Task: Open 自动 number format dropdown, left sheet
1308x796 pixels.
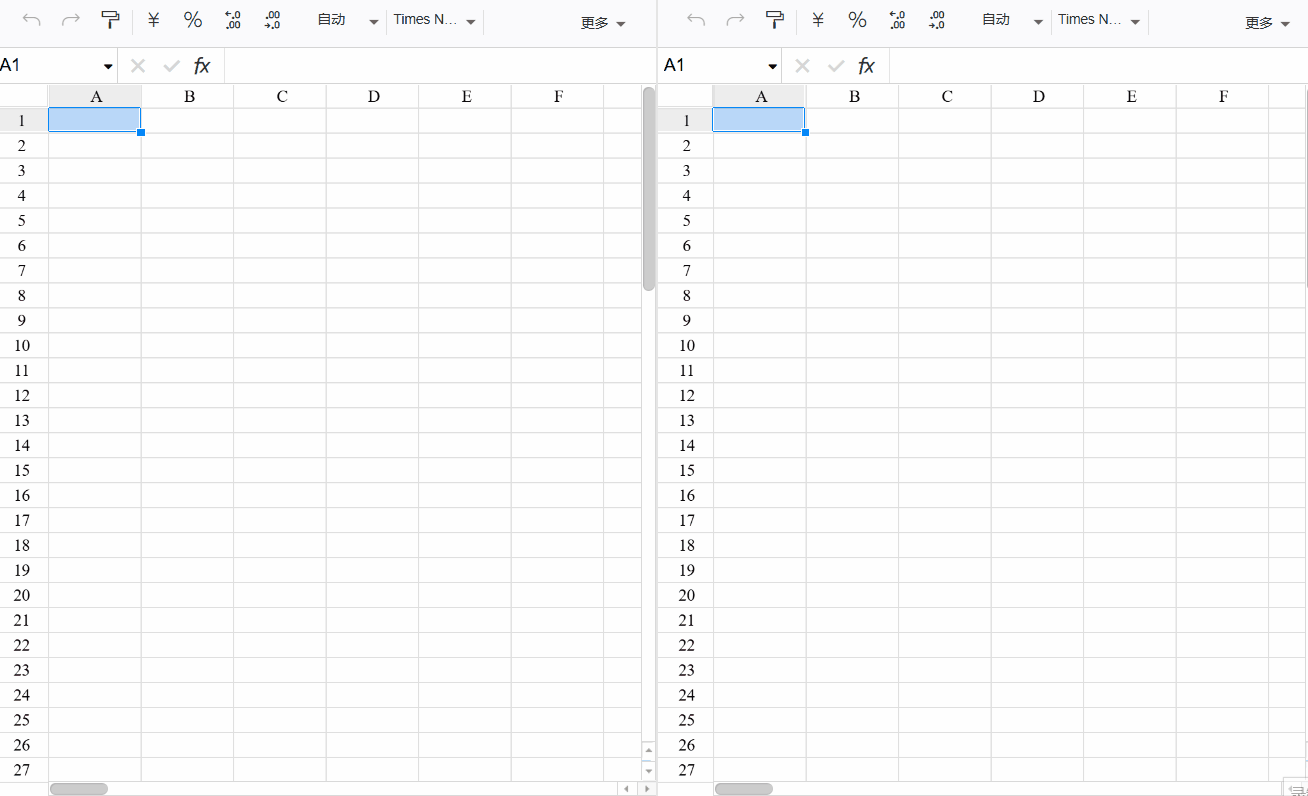Action: [347, 20]
